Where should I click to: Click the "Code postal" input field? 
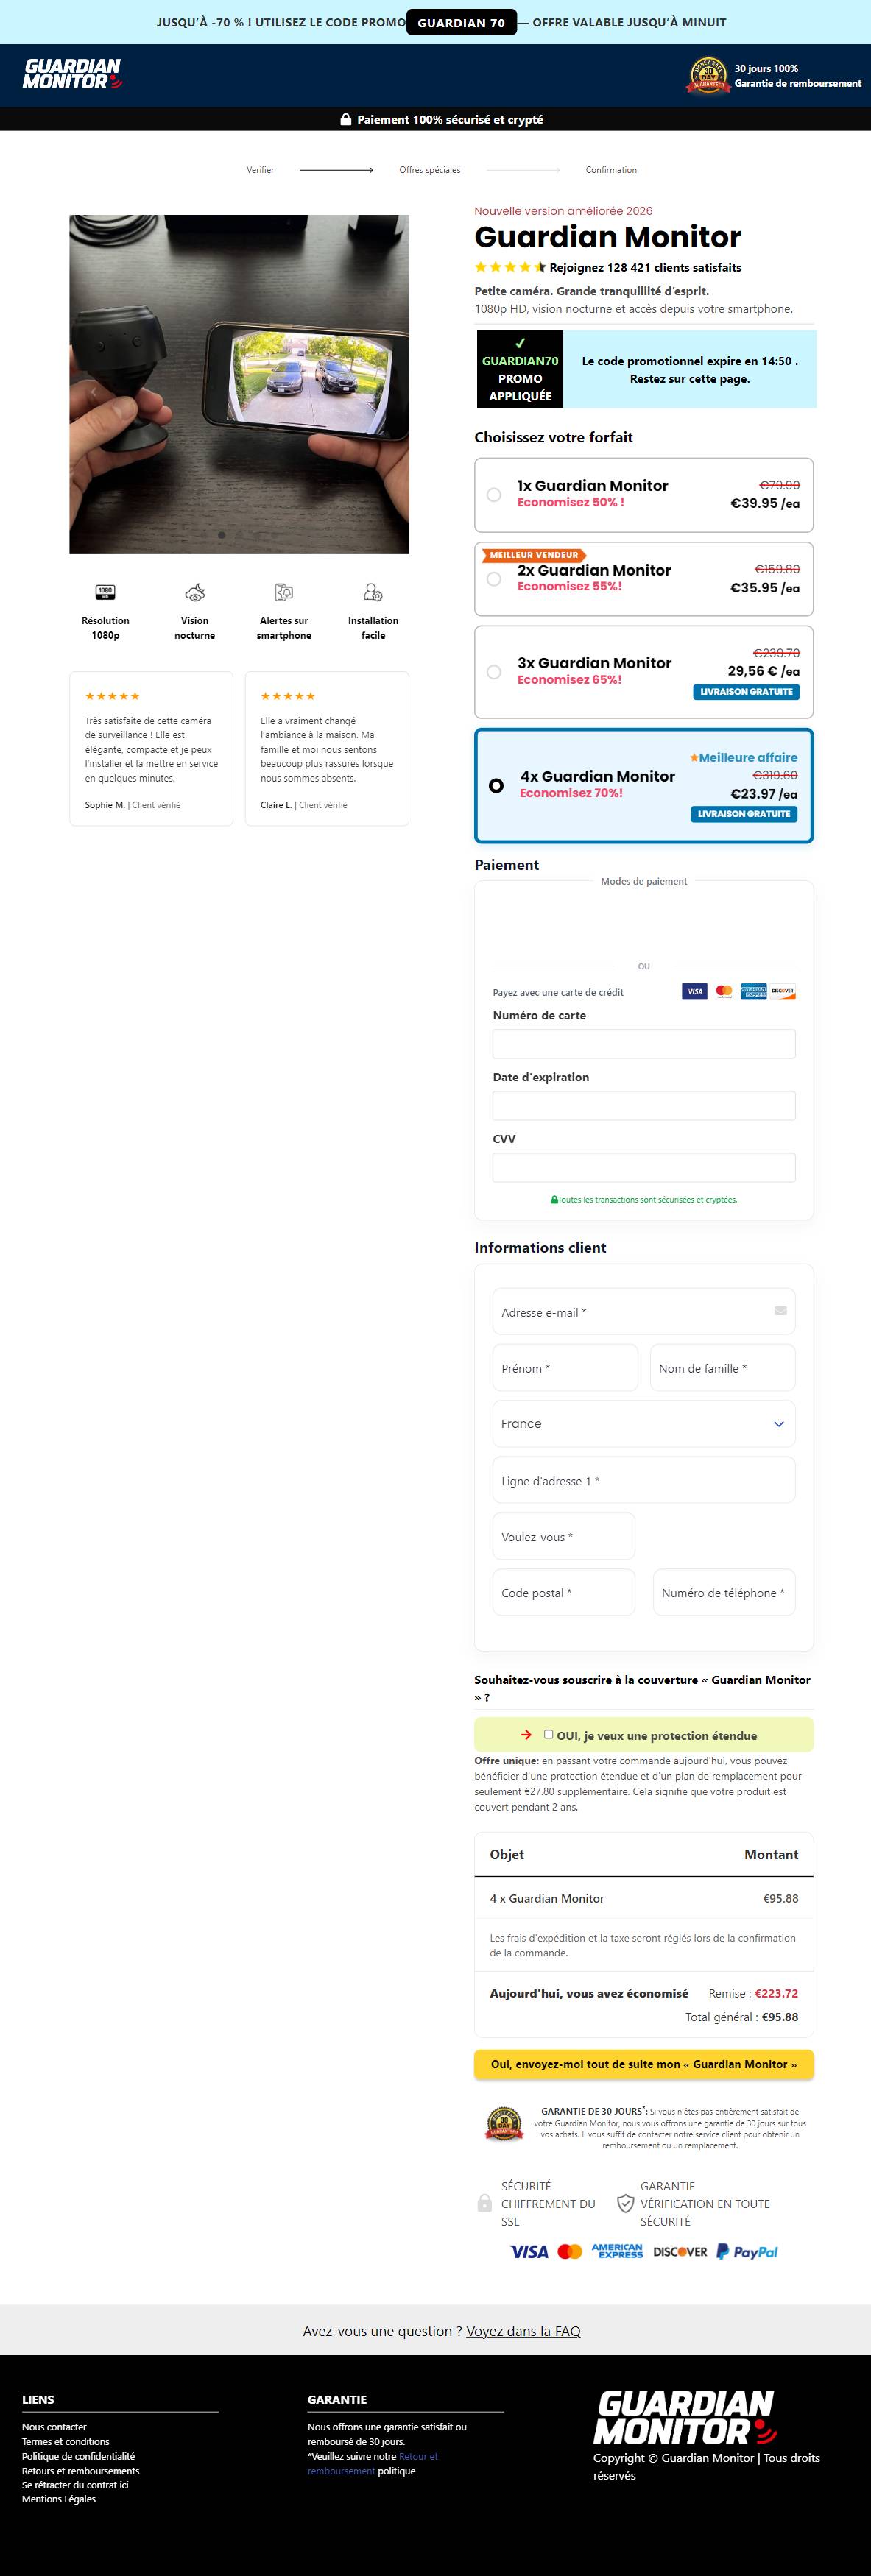tap(564, 1592)
